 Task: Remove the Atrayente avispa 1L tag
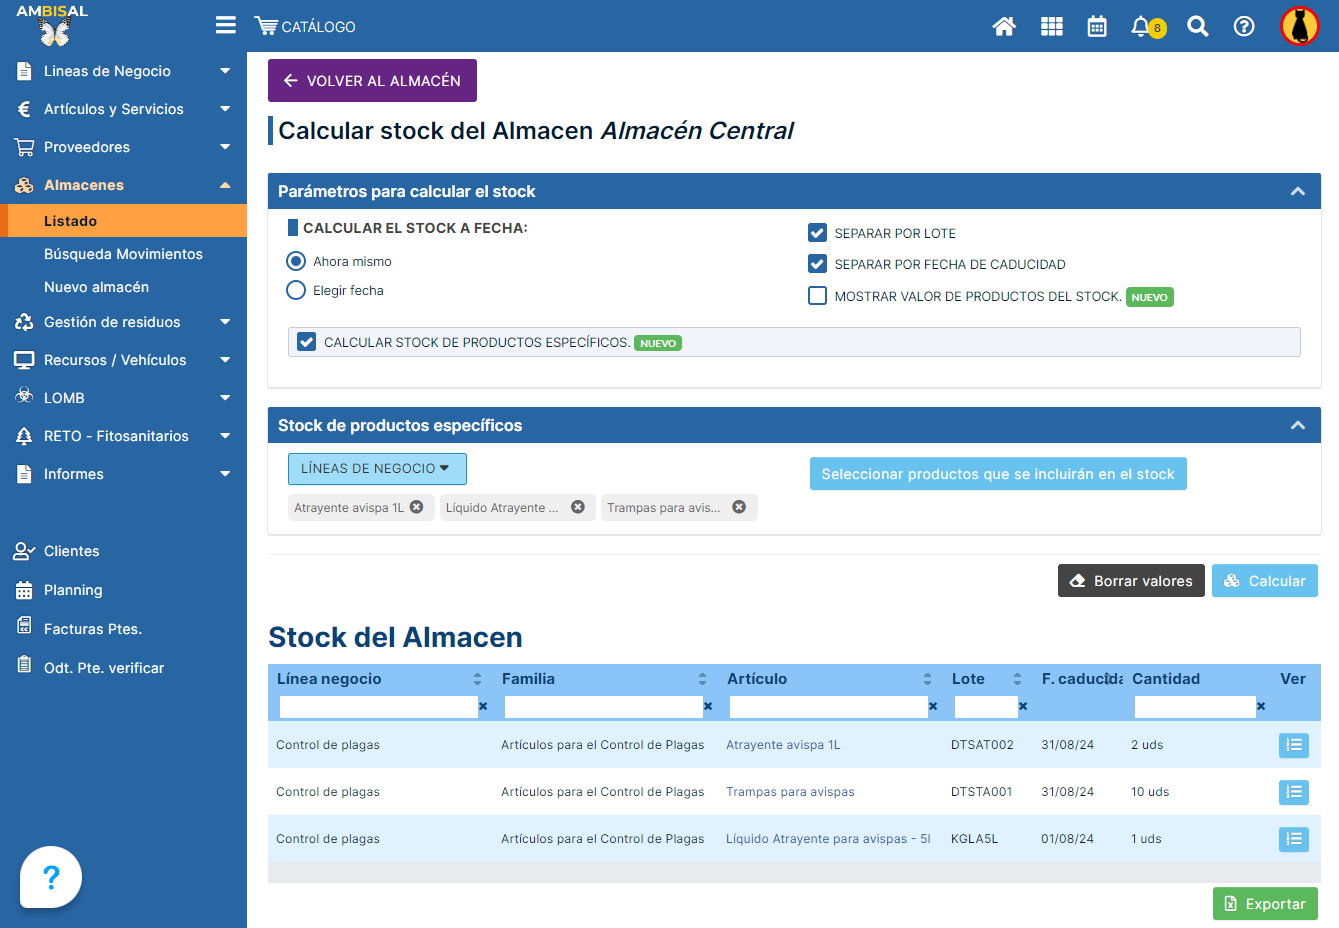(417, 507)
